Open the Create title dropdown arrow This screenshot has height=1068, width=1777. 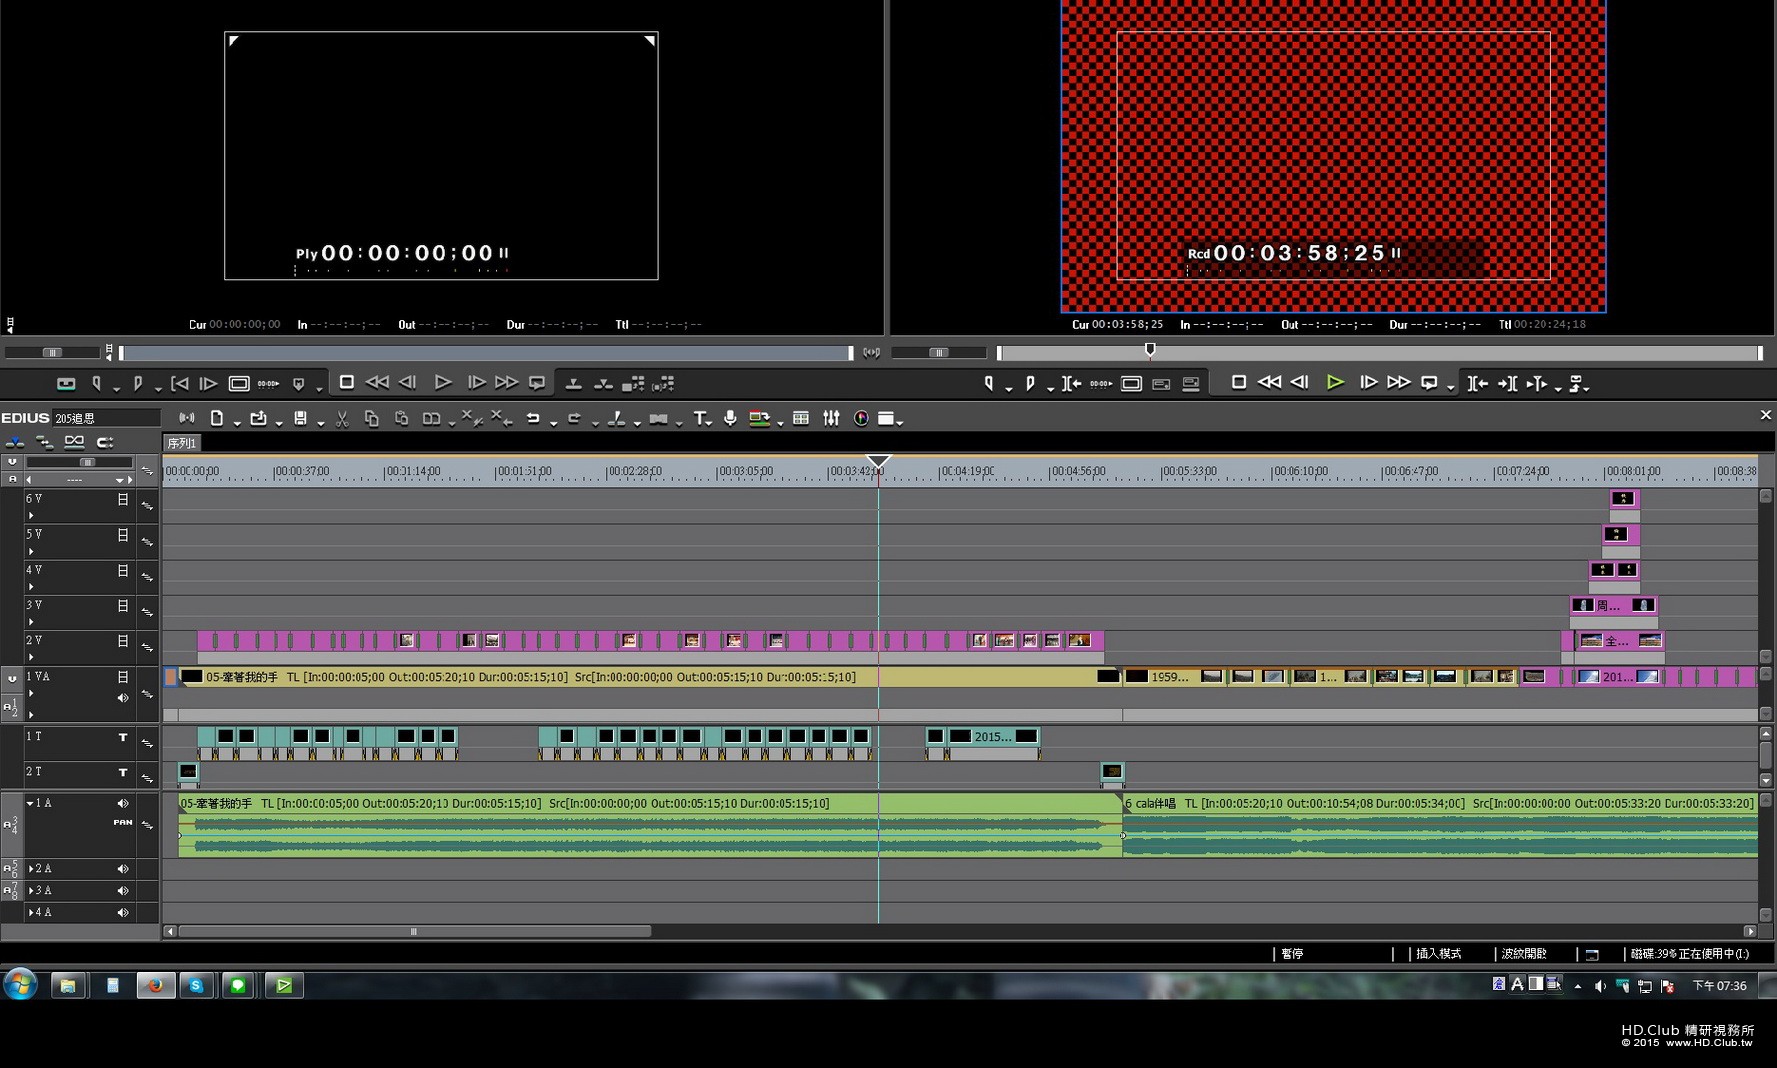[710, 423]
